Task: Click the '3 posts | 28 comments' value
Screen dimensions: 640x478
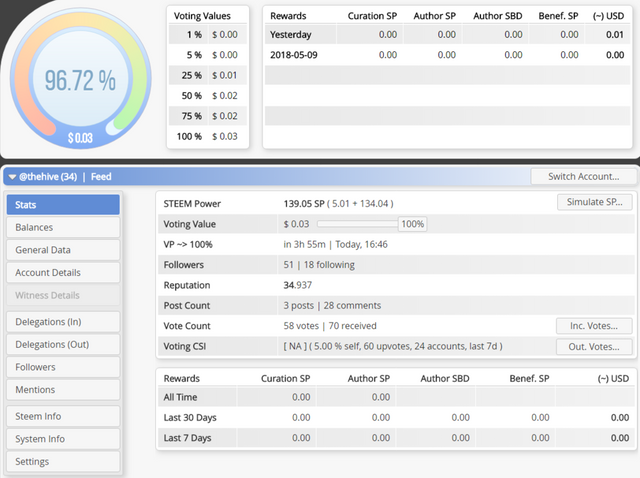Action: pyautogui.click(x=332, y=306)
